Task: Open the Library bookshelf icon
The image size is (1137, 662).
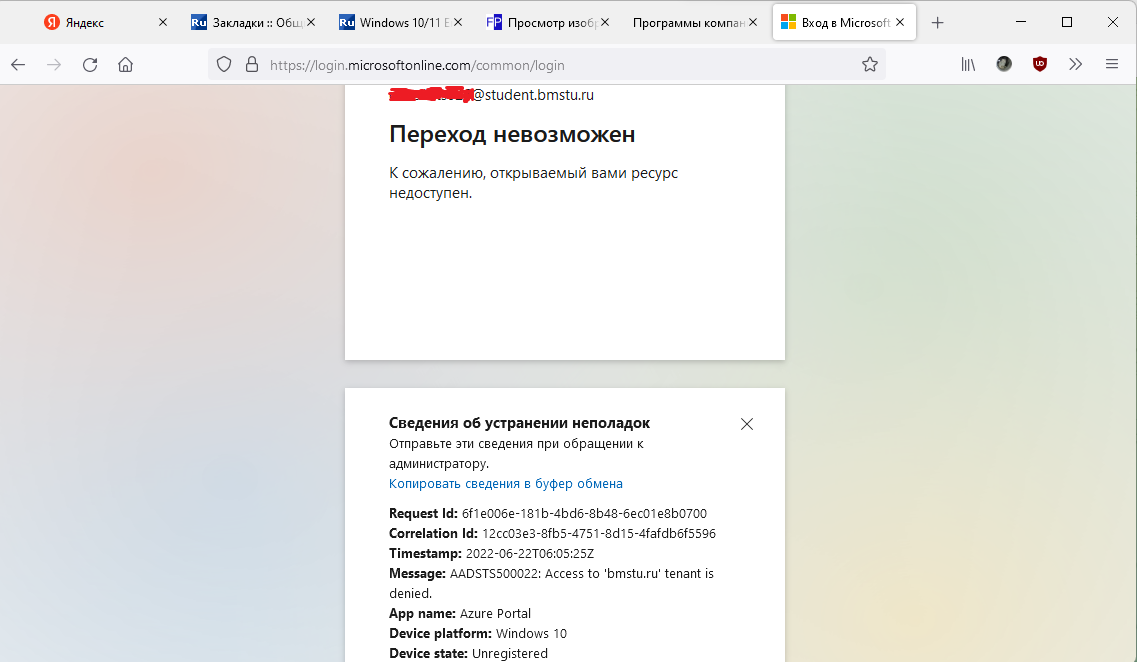Action: coord(968,65)
